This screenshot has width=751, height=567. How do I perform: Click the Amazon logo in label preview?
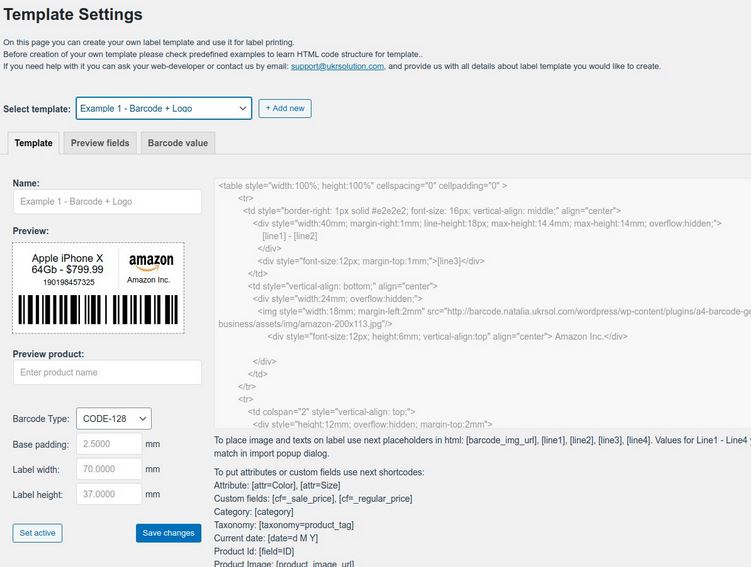point(151,262)
